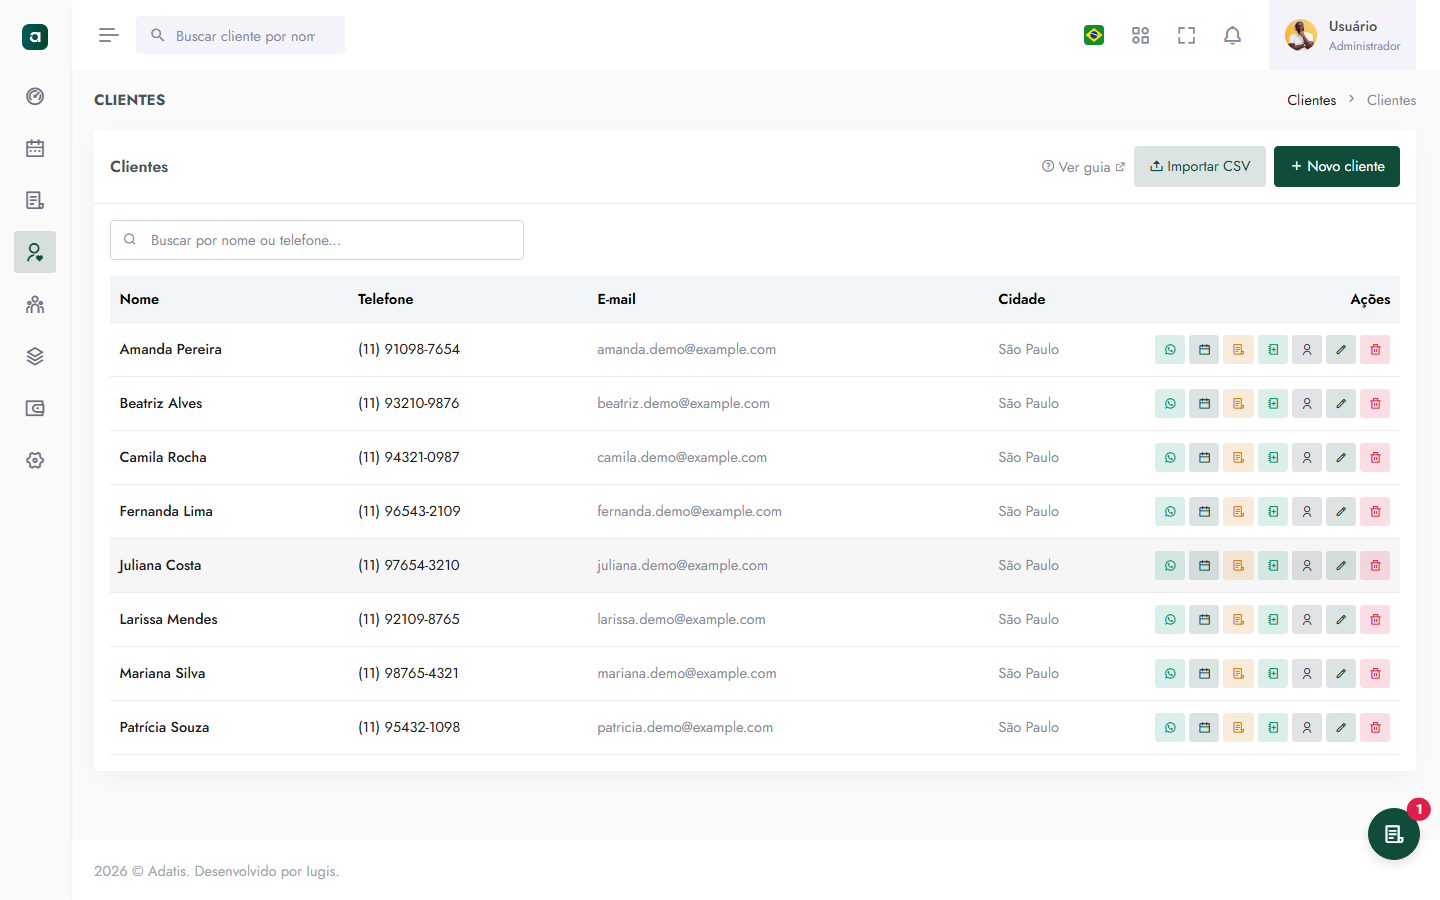Open WhatsApp chat for Patrícia Souza
Viewport: 1440px width, 900px height.
[x=1170, y=728]
